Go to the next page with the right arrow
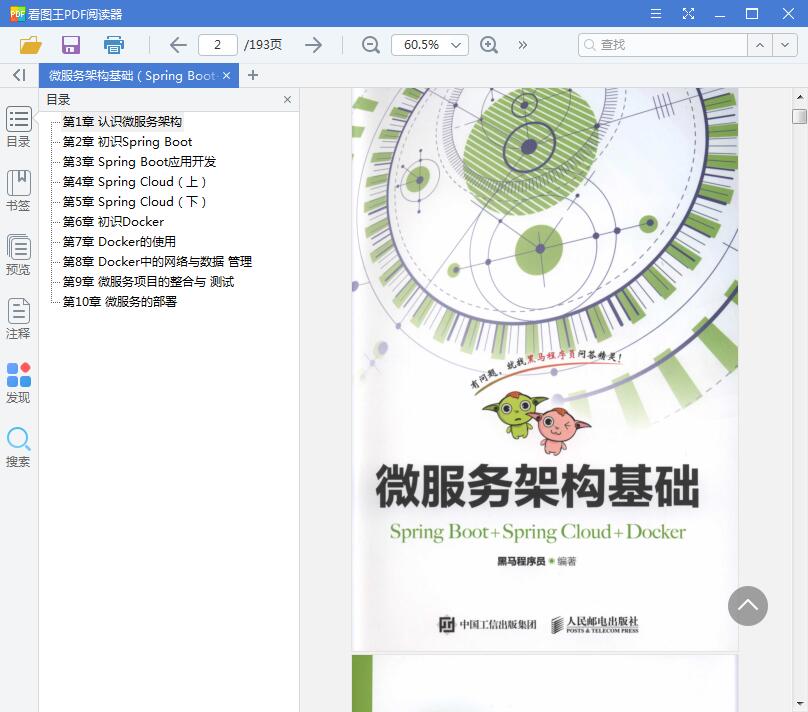 tap(313, 45)
